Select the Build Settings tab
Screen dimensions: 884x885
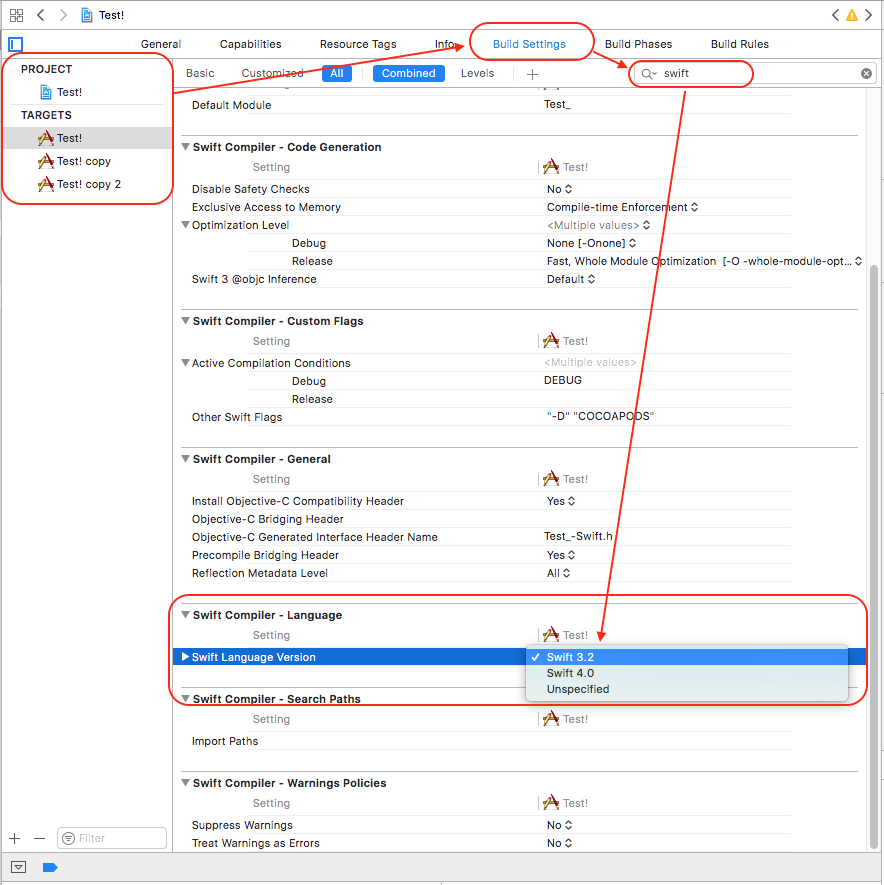(x=529, y=44)
